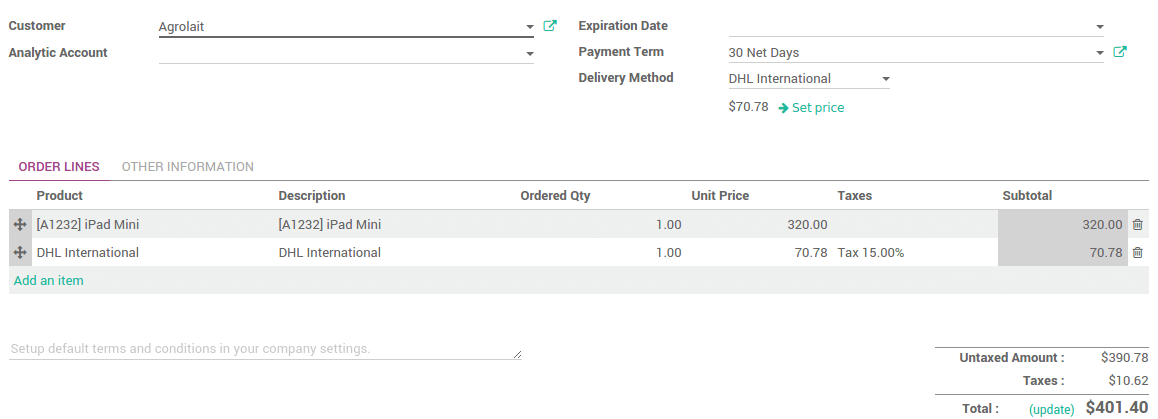
Task: Expand the Customer dropdown
Action: pyautogui.click(x=530, y=27)
